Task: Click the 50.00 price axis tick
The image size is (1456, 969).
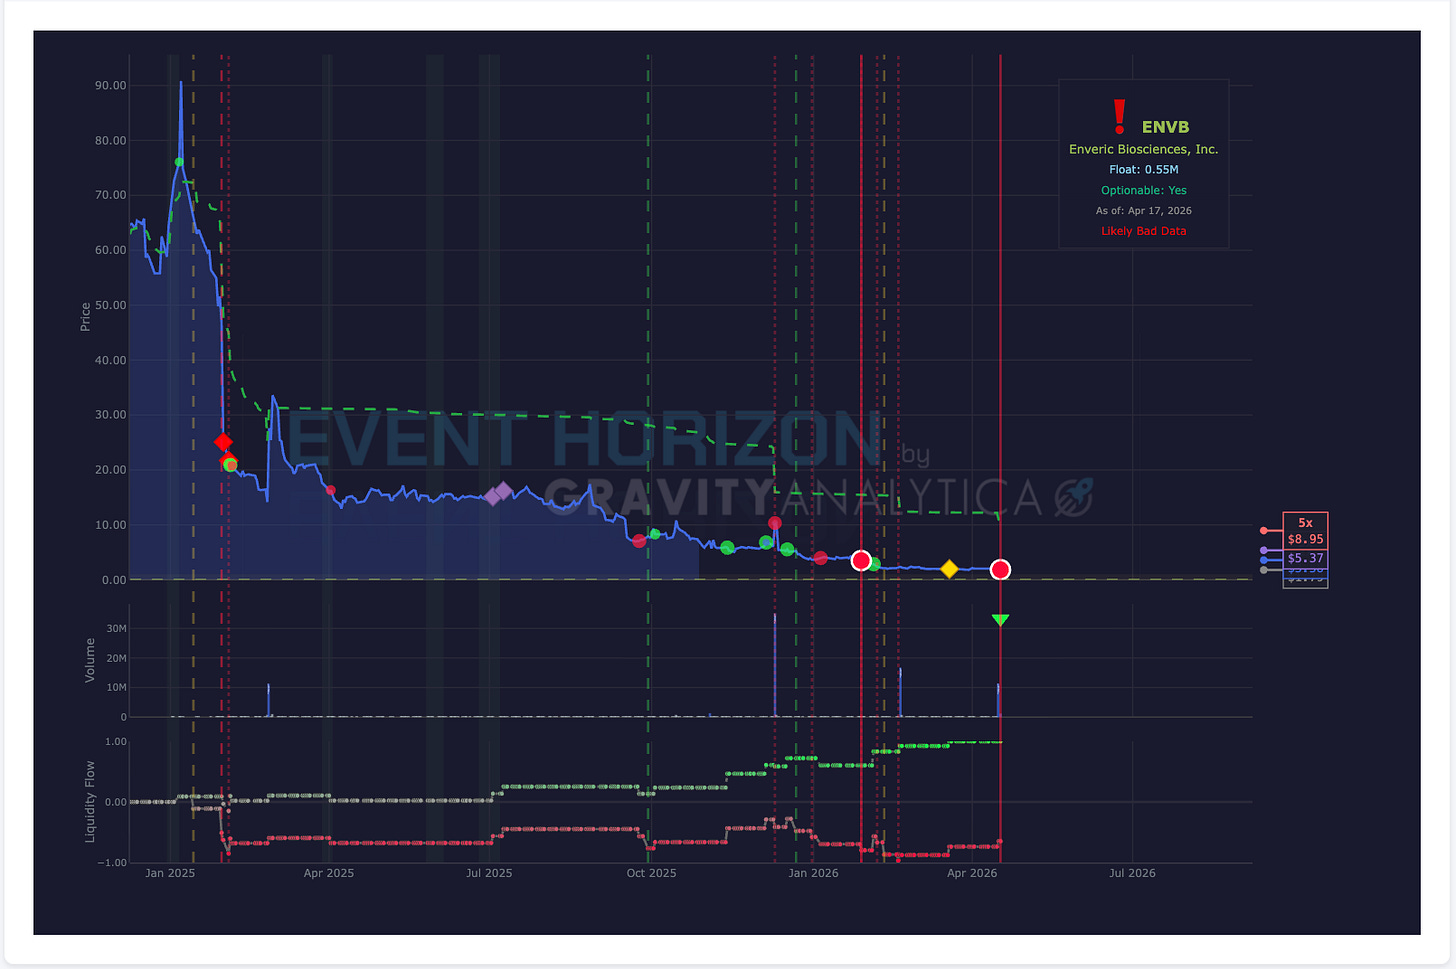Action: 111,305
